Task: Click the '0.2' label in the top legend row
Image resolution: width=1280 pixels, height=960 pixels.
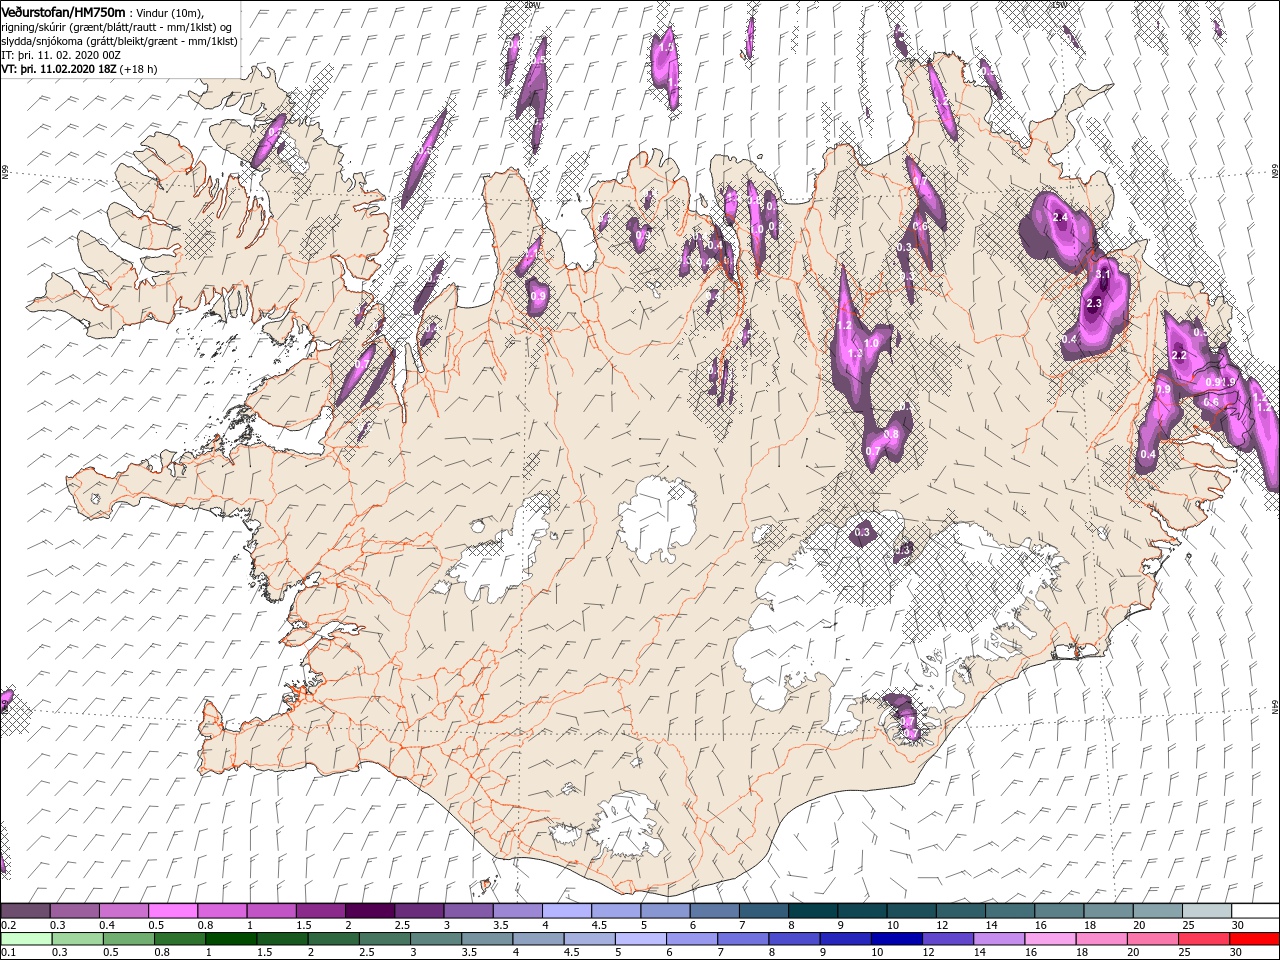Action: pyautogui.click(x=9, y=925)
